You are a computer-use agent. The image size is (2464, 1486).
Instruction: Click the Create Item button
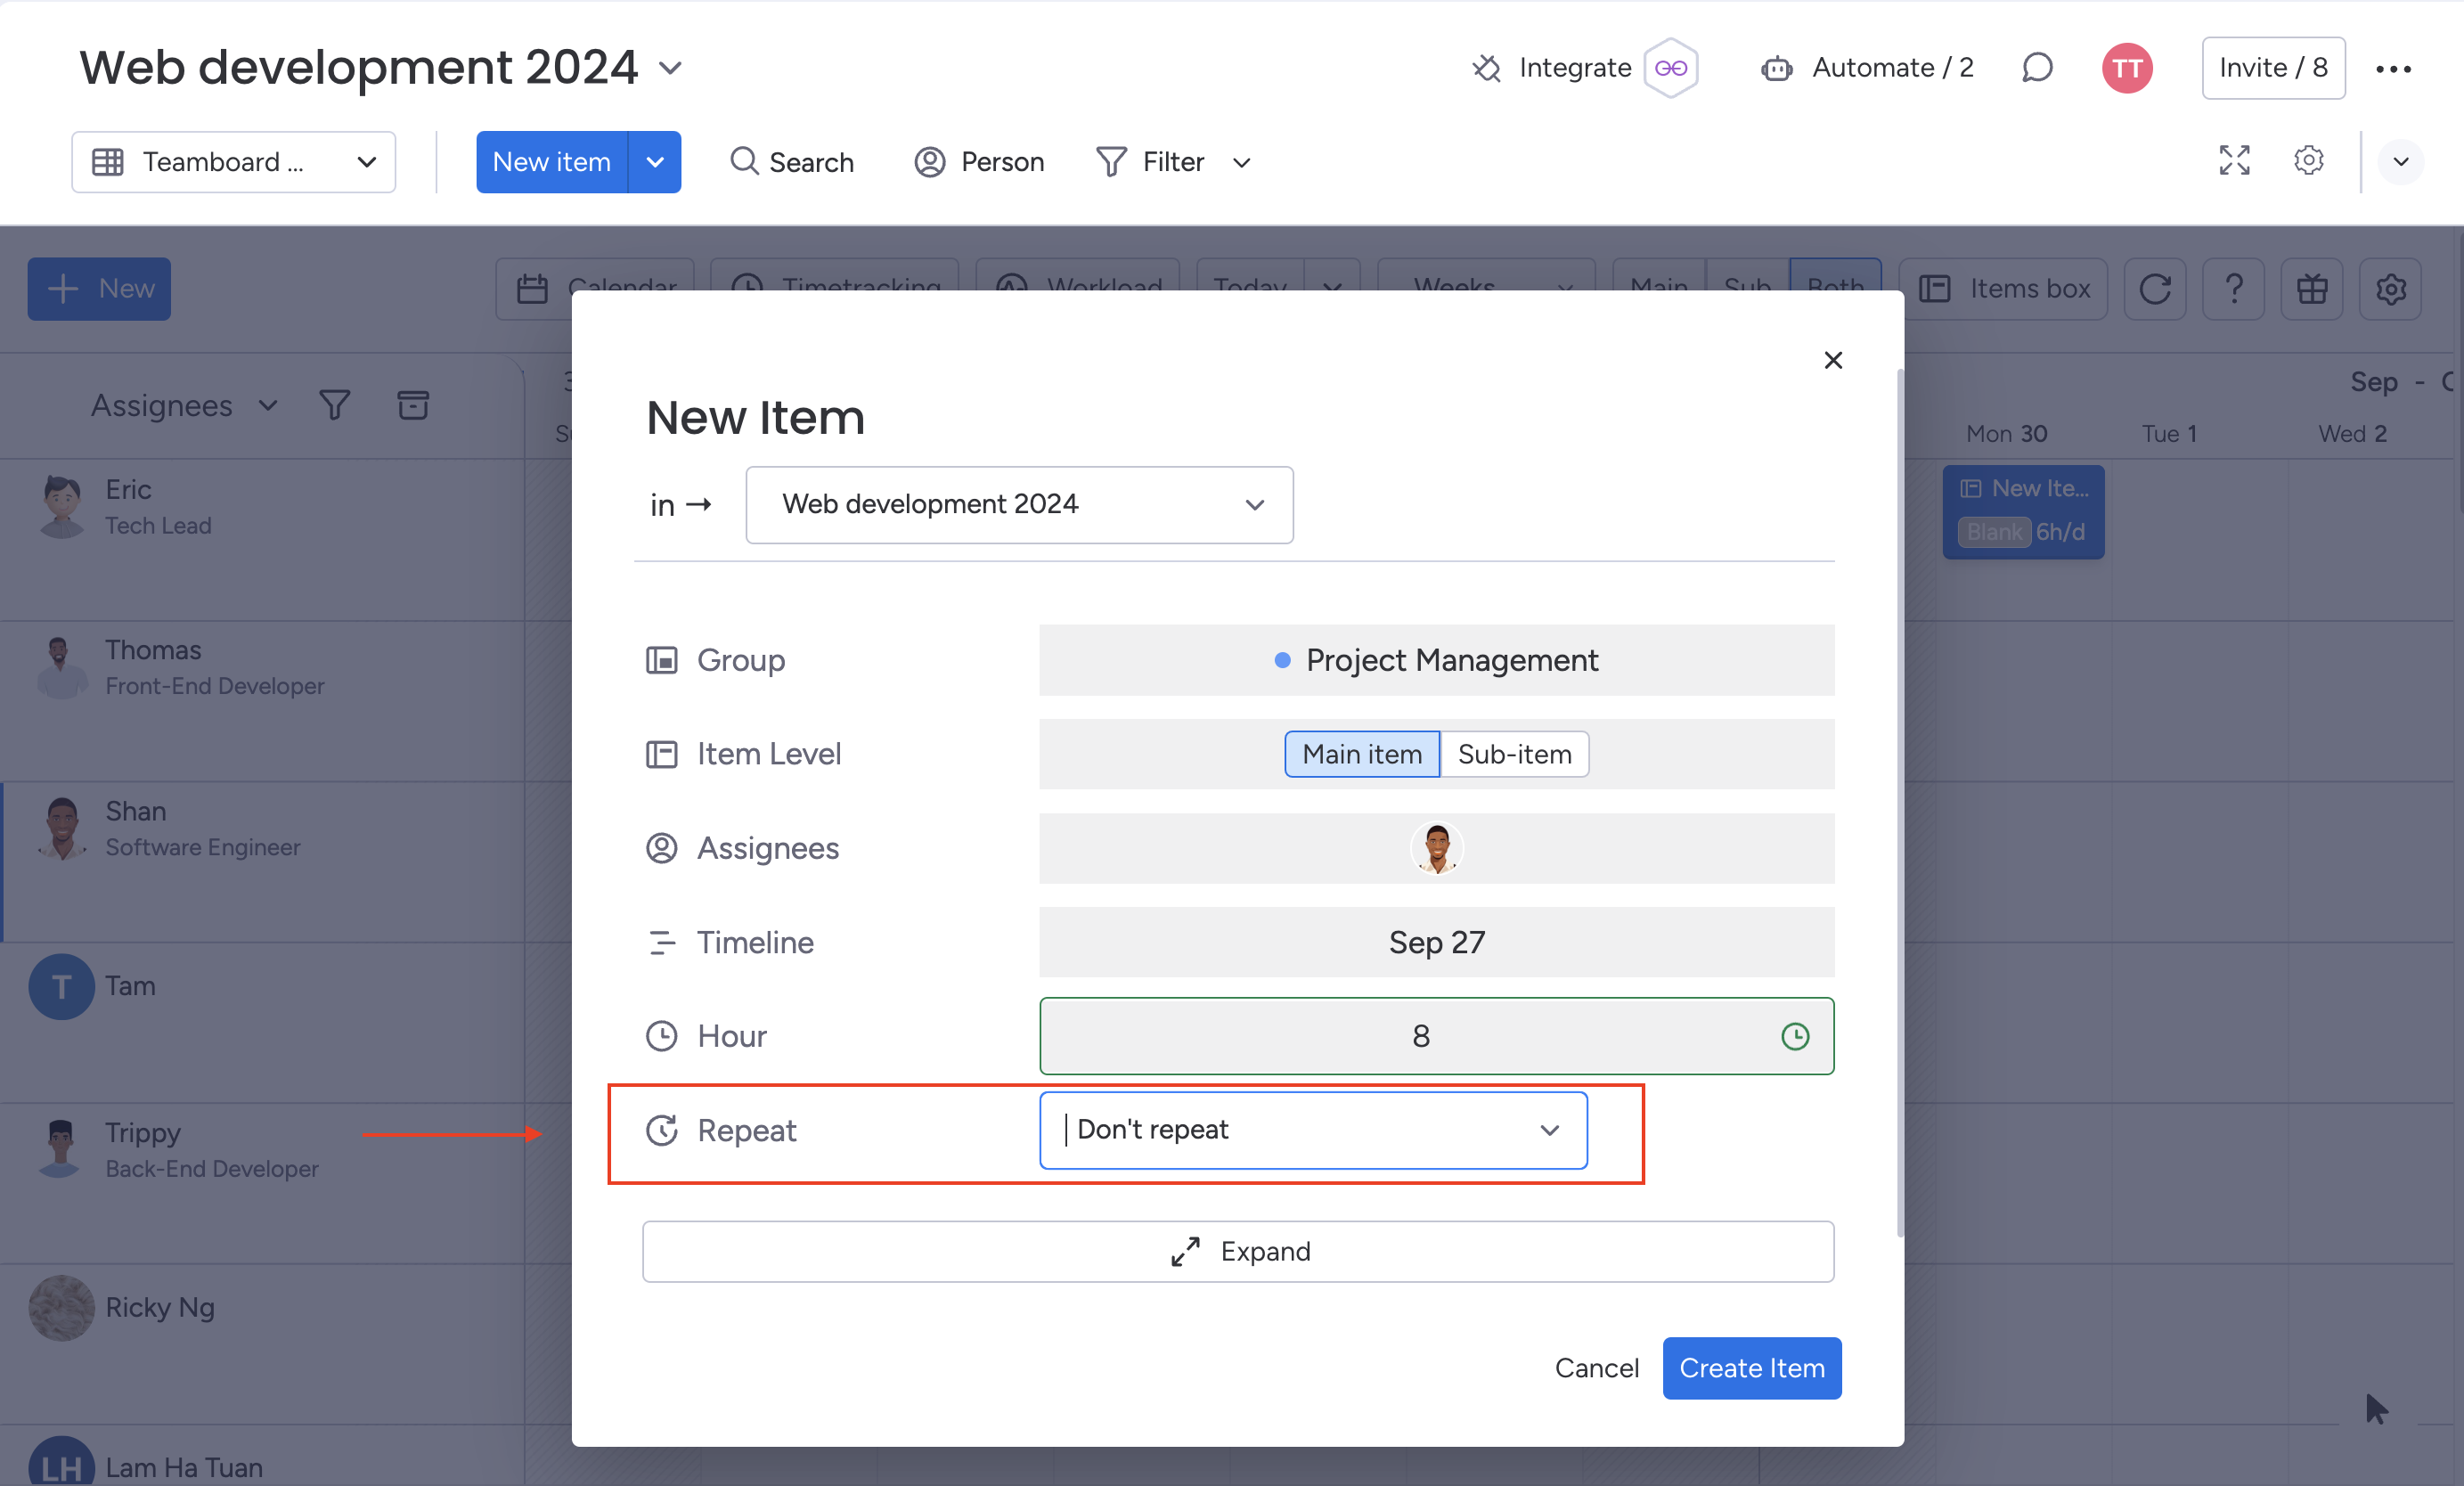click(x=1751, y=1367)
